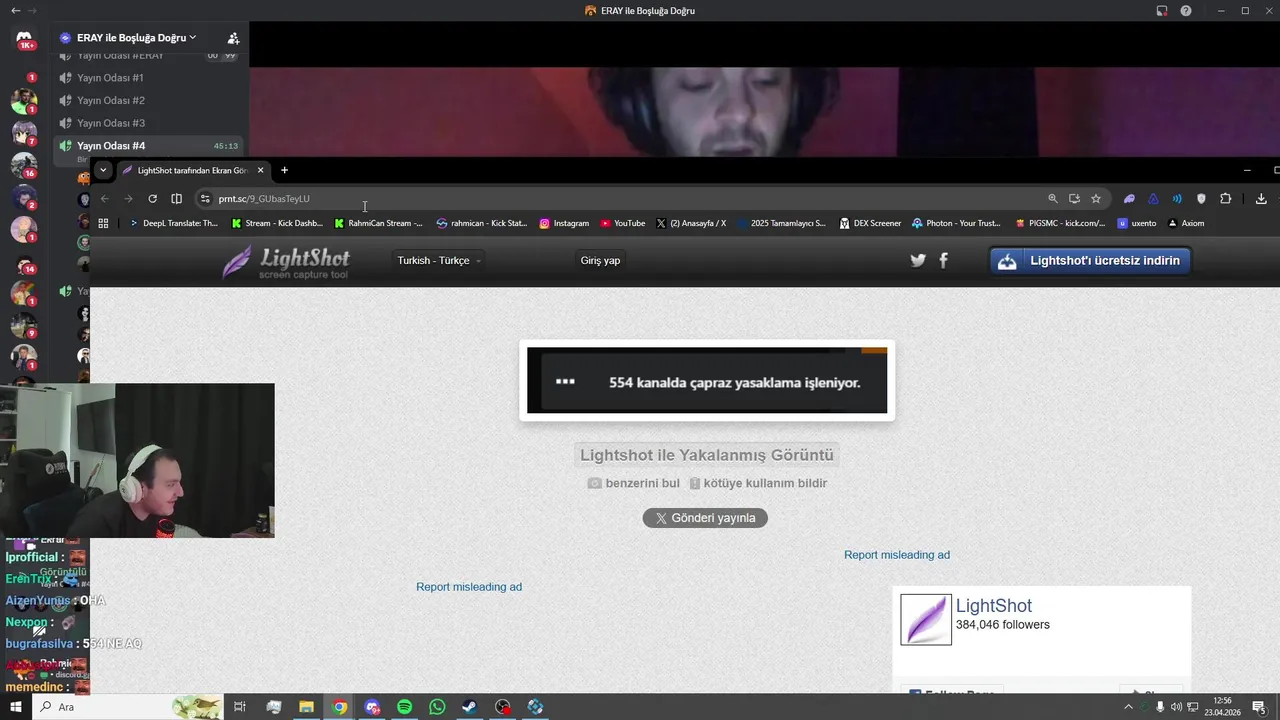Reload the prnt.sc page
The width and height of the screenshot is (1280, 720).
coord(152,198)
